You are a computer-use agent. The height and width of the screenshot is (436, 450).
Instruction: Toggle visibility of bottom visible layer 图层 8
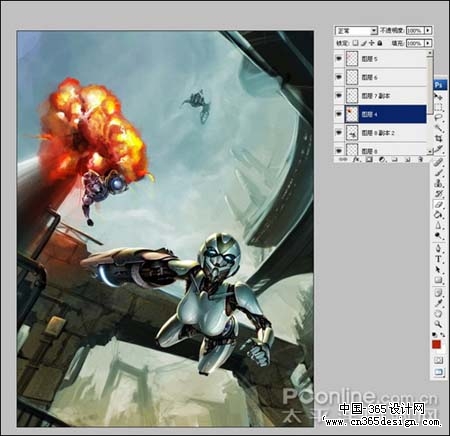pyautogui.click(x=339, y=150)
